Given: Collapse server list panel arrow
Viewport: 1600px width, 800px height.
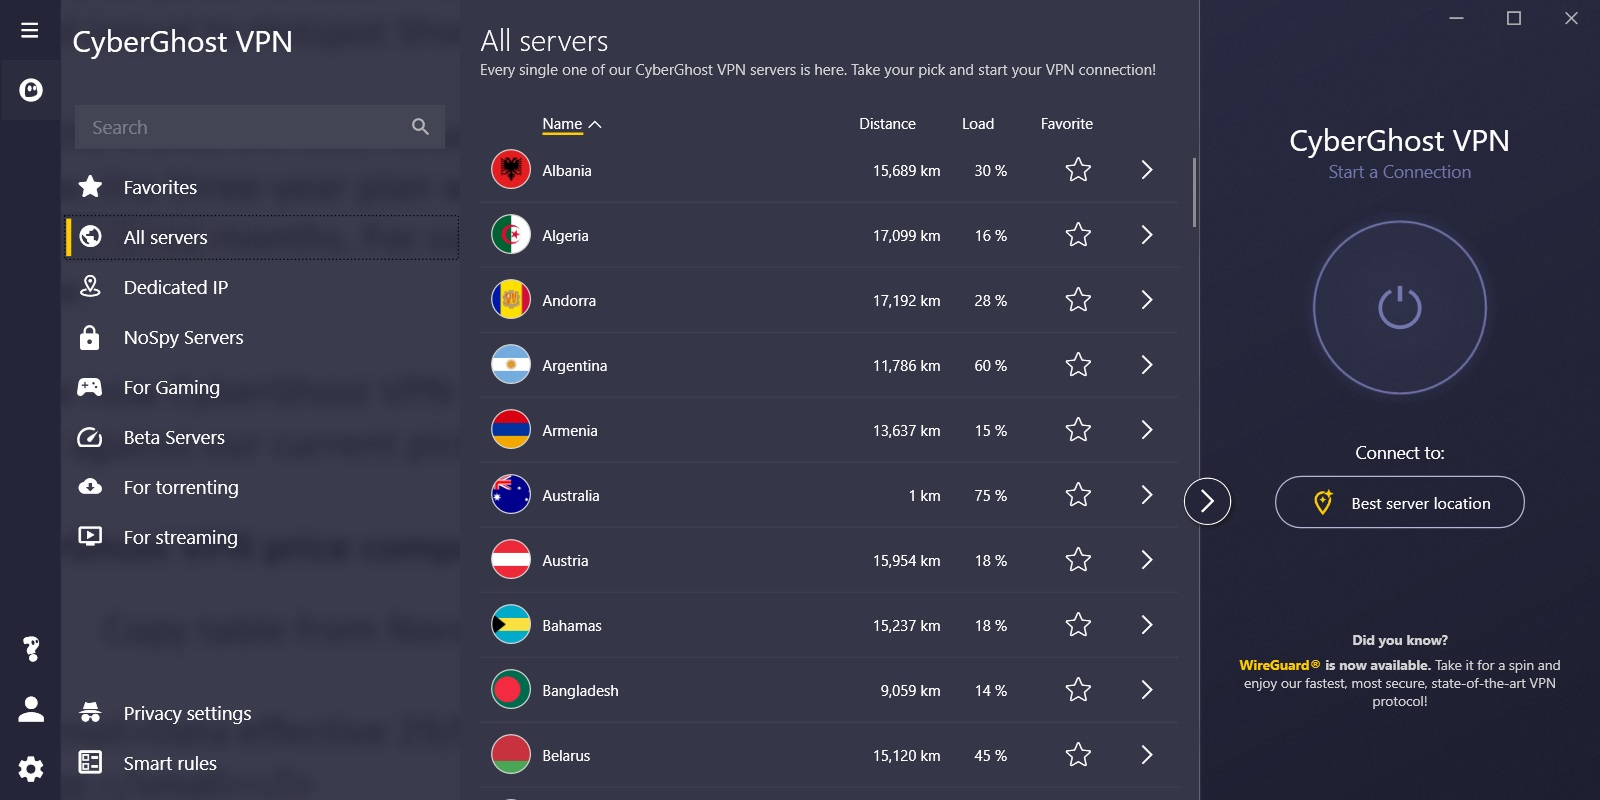Looking at the screenshot, I should 1207,501.
